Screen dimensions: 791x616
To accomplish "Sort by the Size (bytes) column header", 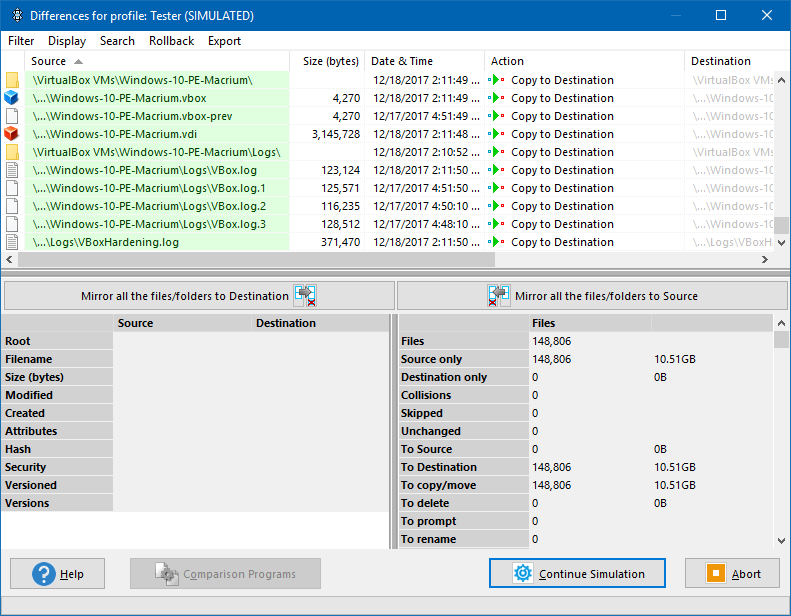I will (330, 61).
